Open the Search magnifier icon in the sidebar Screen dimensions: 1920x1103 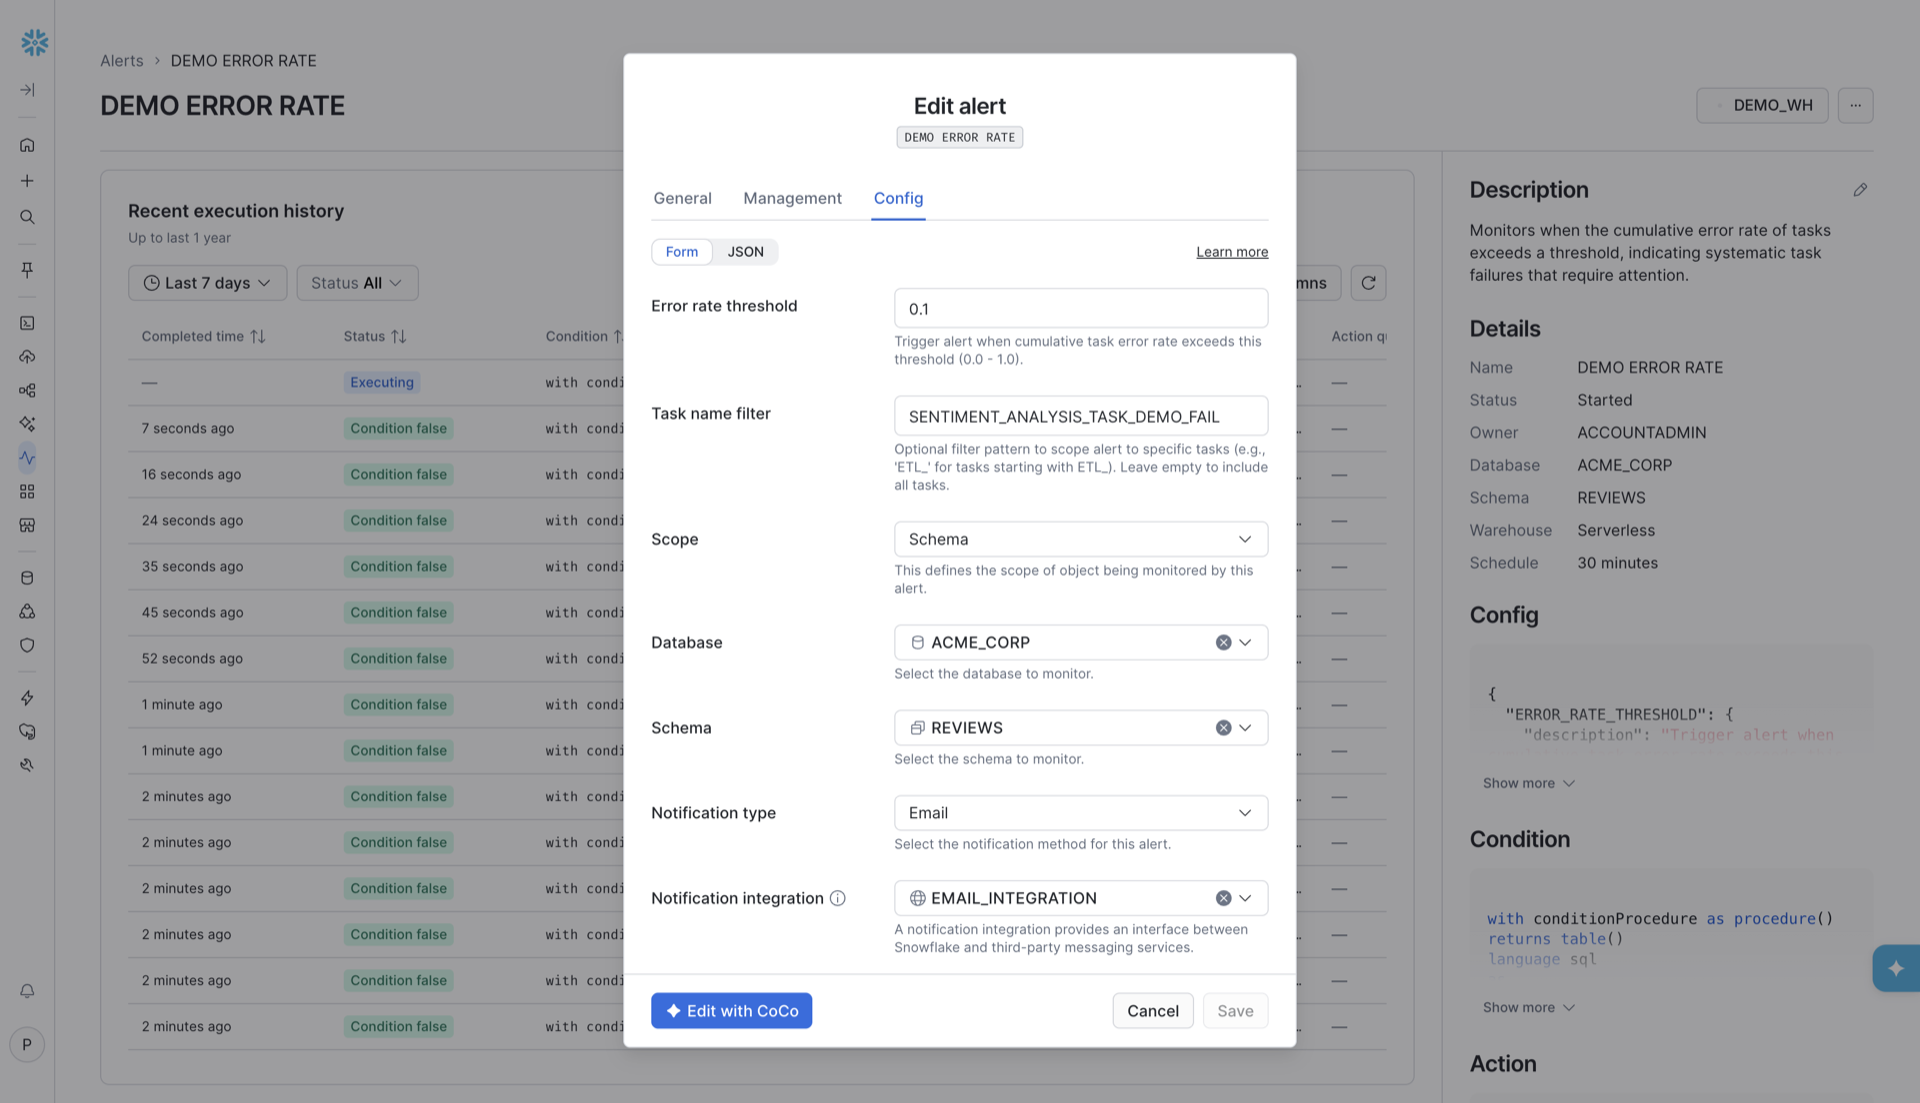(x=27, y=217)
